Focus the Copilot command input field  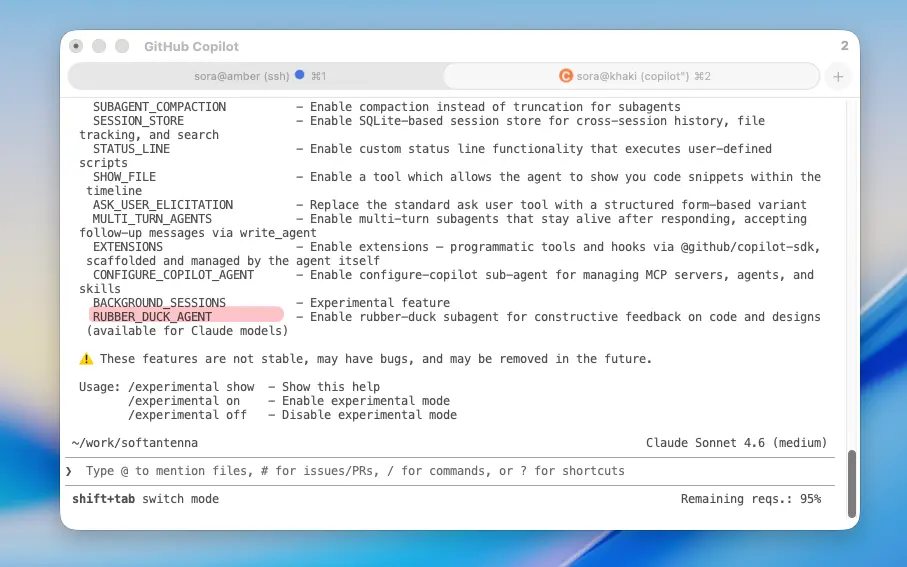pyautogui.click(x=451, y=471)
